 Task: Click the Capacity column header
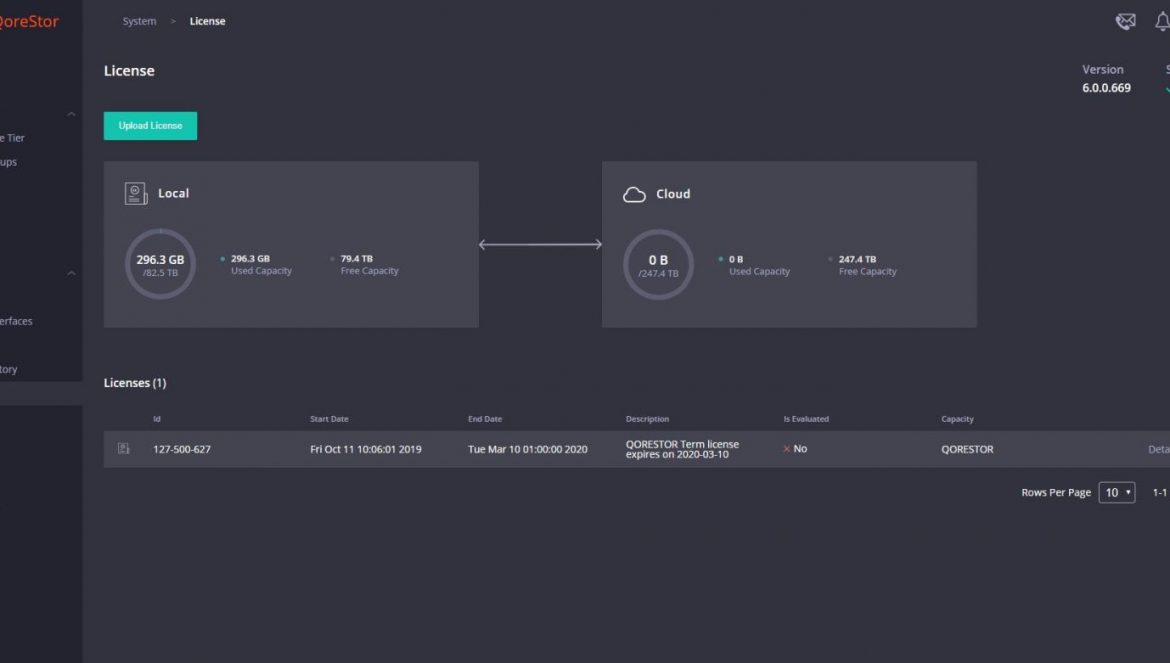coord(957,419)
